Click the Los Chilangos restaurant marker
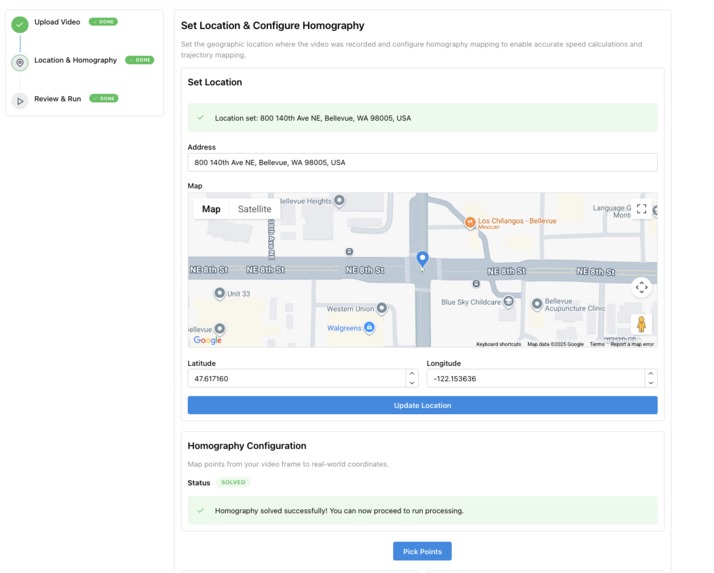714x573 pixels. click(x=469, y=223)
